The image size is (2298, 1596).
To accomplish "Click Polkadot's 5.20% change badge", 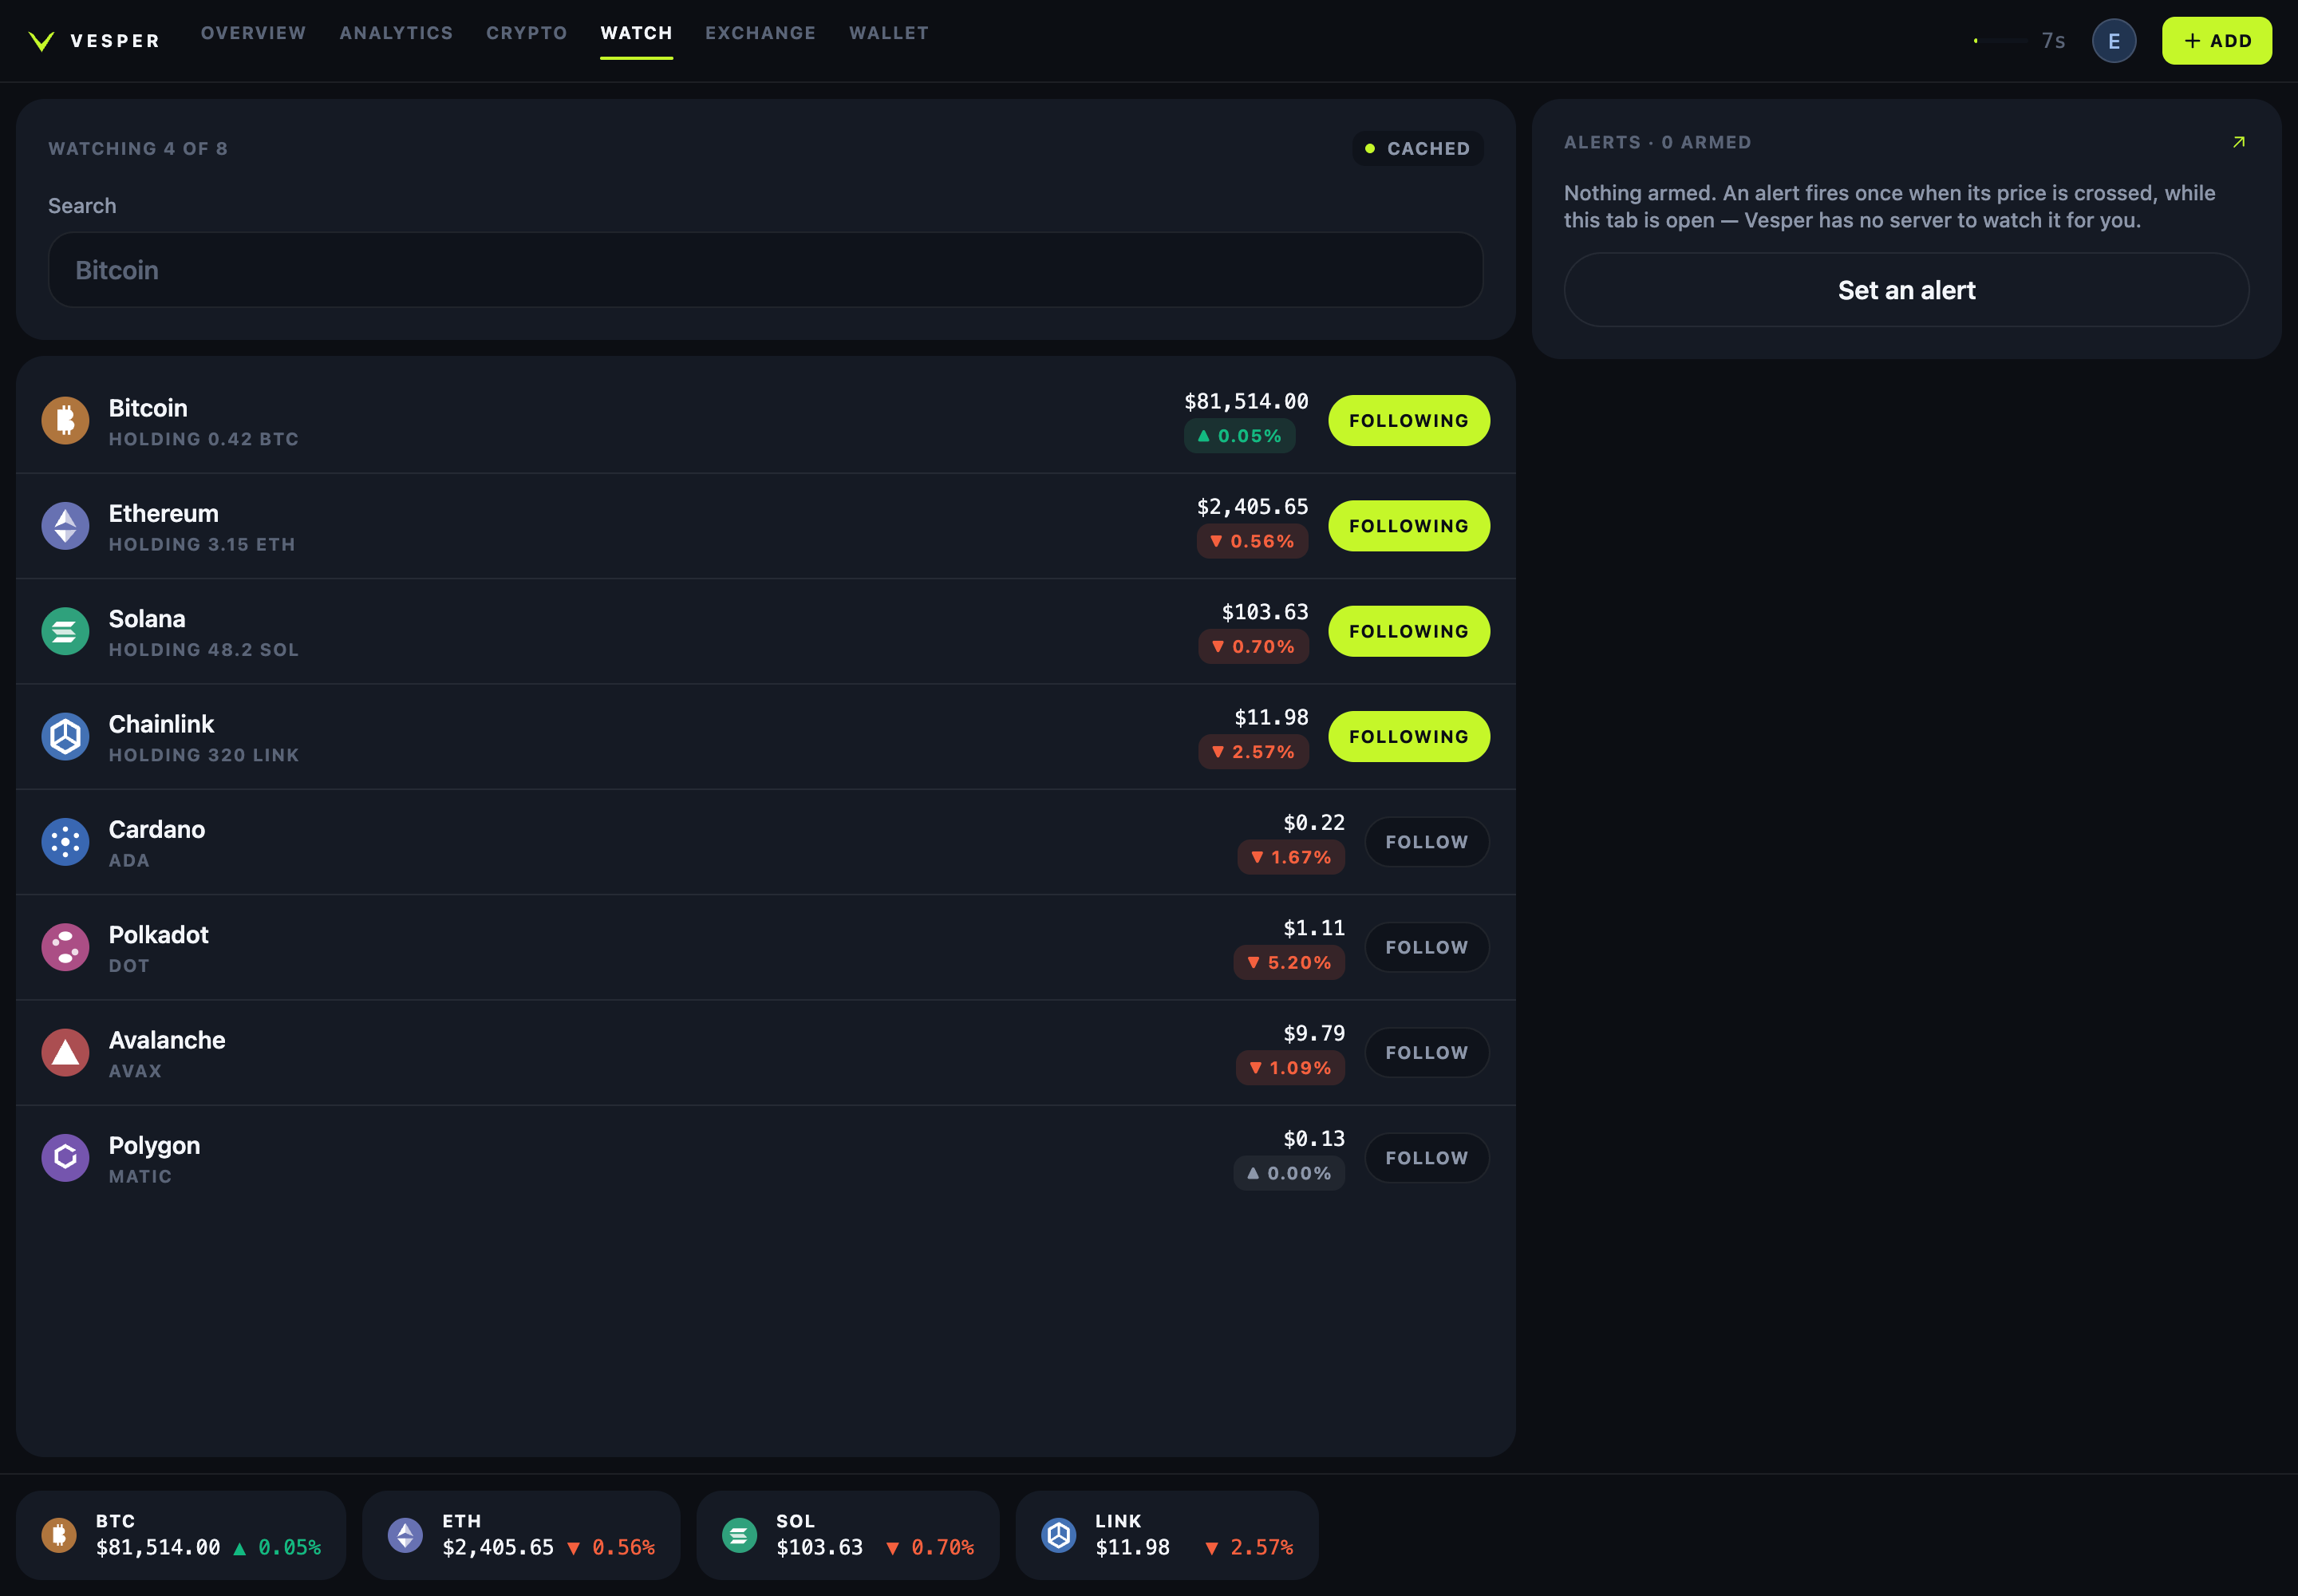I will click(1289, 963).
